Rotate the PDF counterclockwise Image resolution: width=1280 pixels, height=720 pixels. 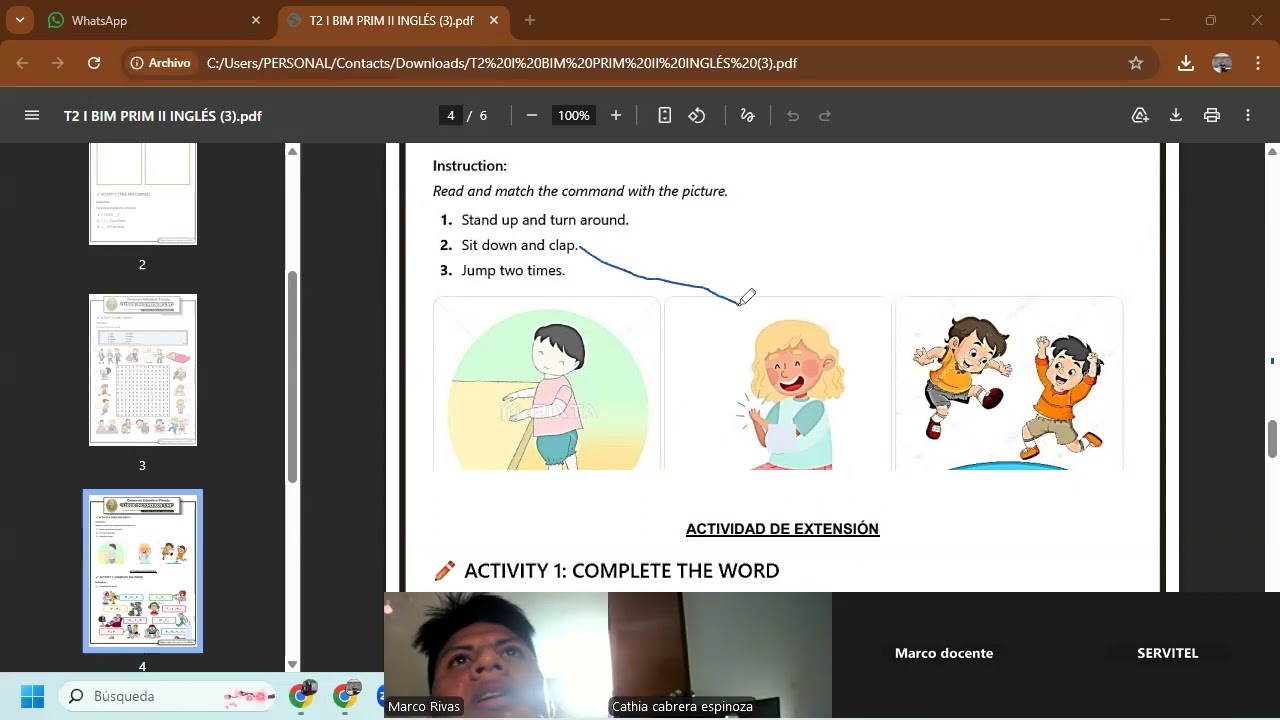697,116
